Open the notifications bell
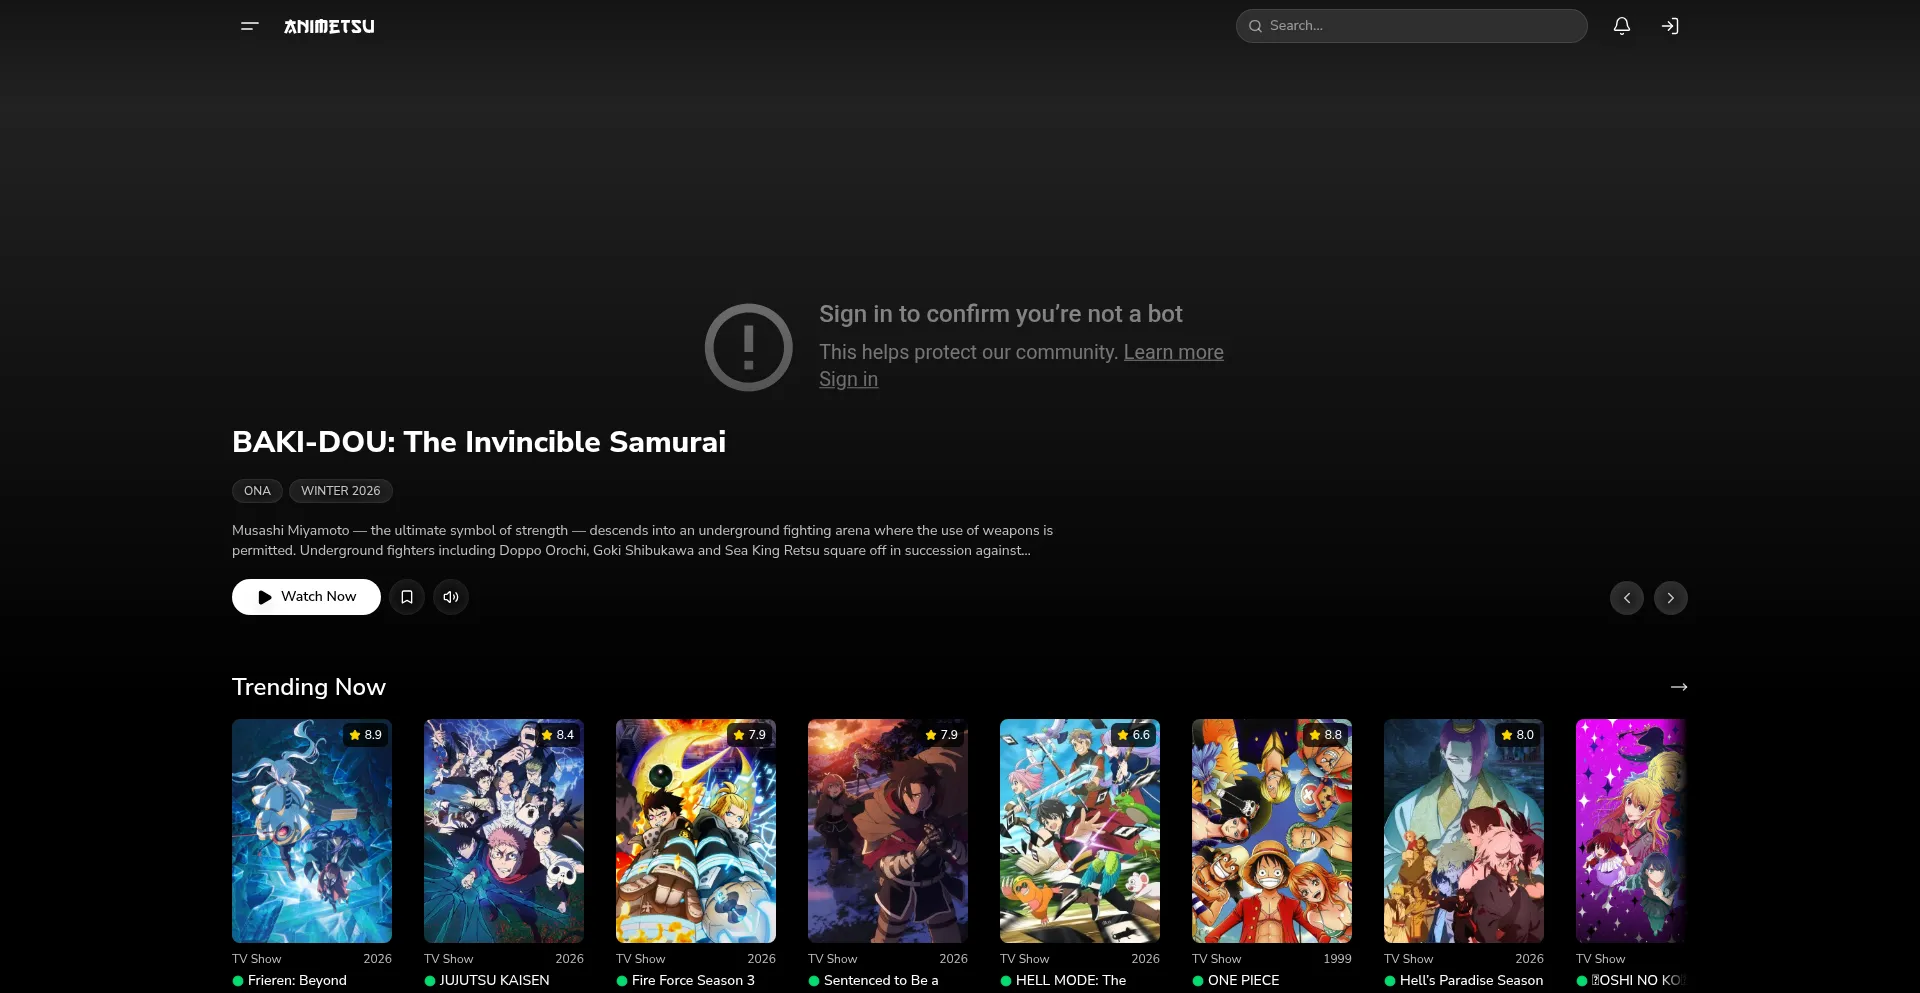 pos(1622,26)
